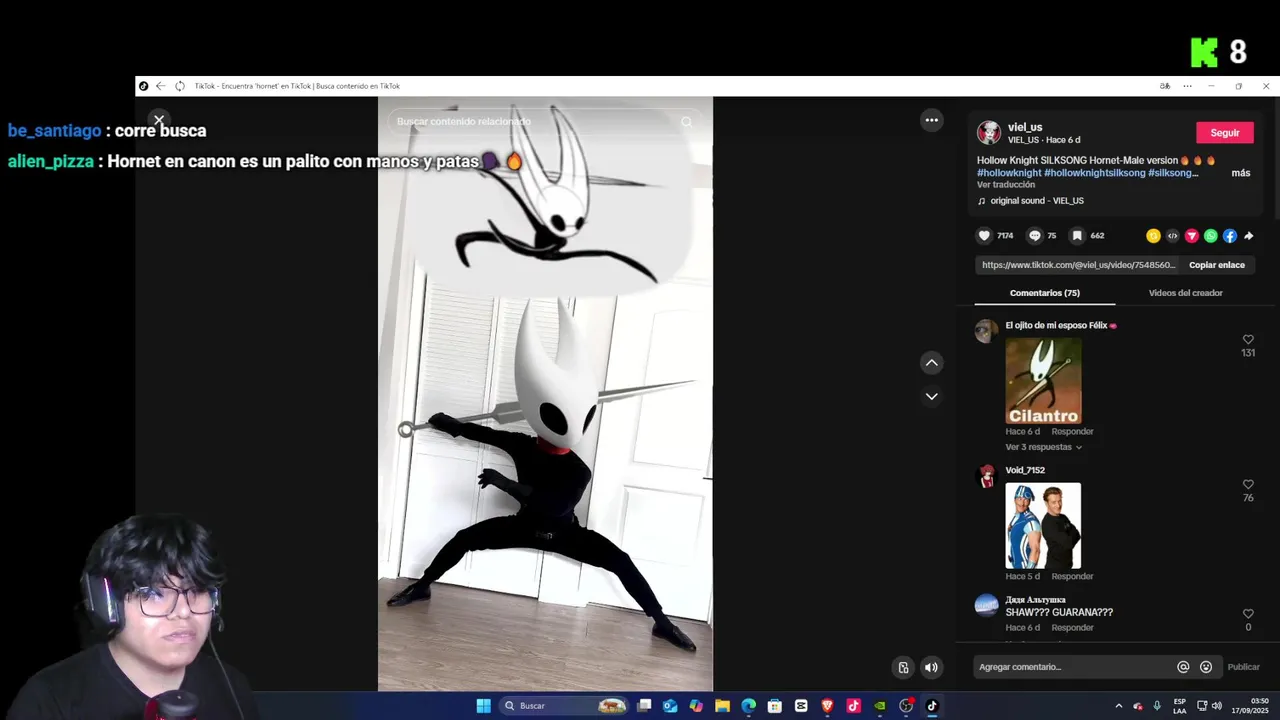Open #hollowknightsilksong hashtag
The width and height of the screenshot is (1280, 720).
[x=1095, y=173]
